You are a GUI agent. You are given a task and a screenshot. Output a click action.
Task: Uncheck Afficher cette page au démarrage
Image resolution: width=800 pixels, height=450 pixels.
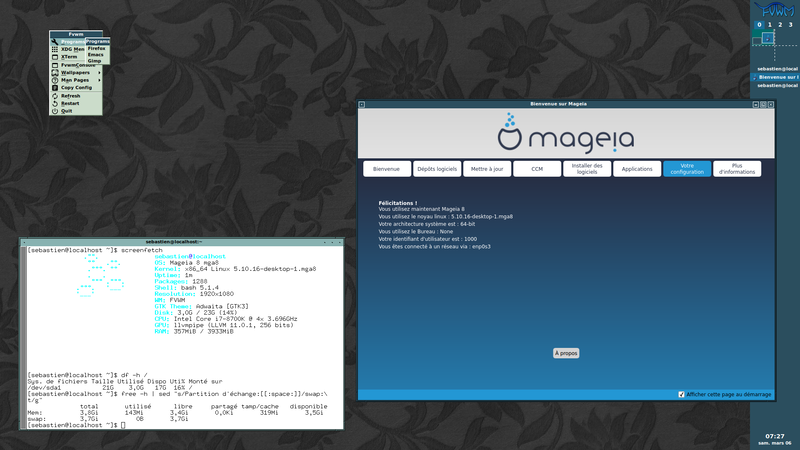(681, 394)
